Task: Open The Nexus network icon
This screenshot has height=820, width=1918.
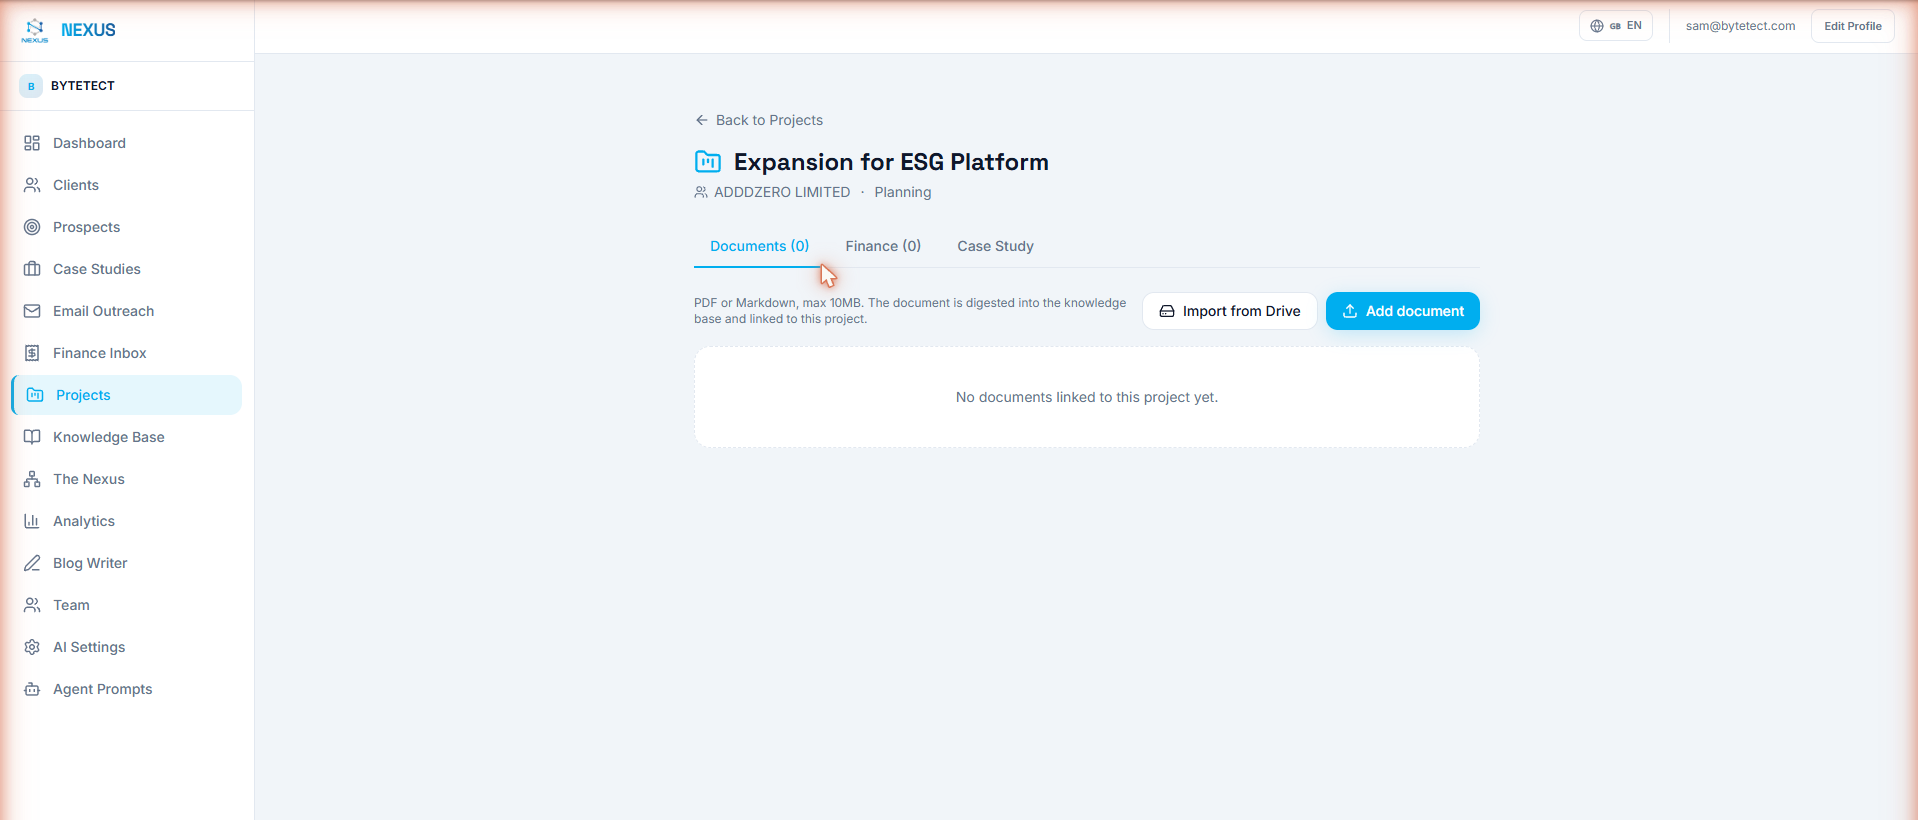Action: (32, 479)
